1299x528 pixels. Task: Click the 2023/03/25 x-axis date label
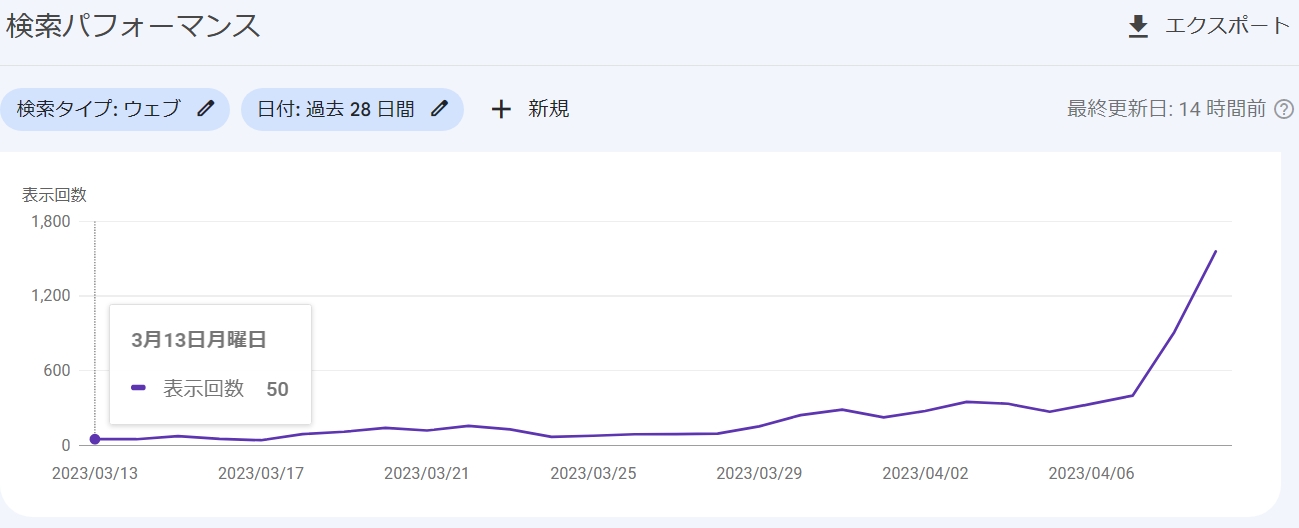pos(592,473)
